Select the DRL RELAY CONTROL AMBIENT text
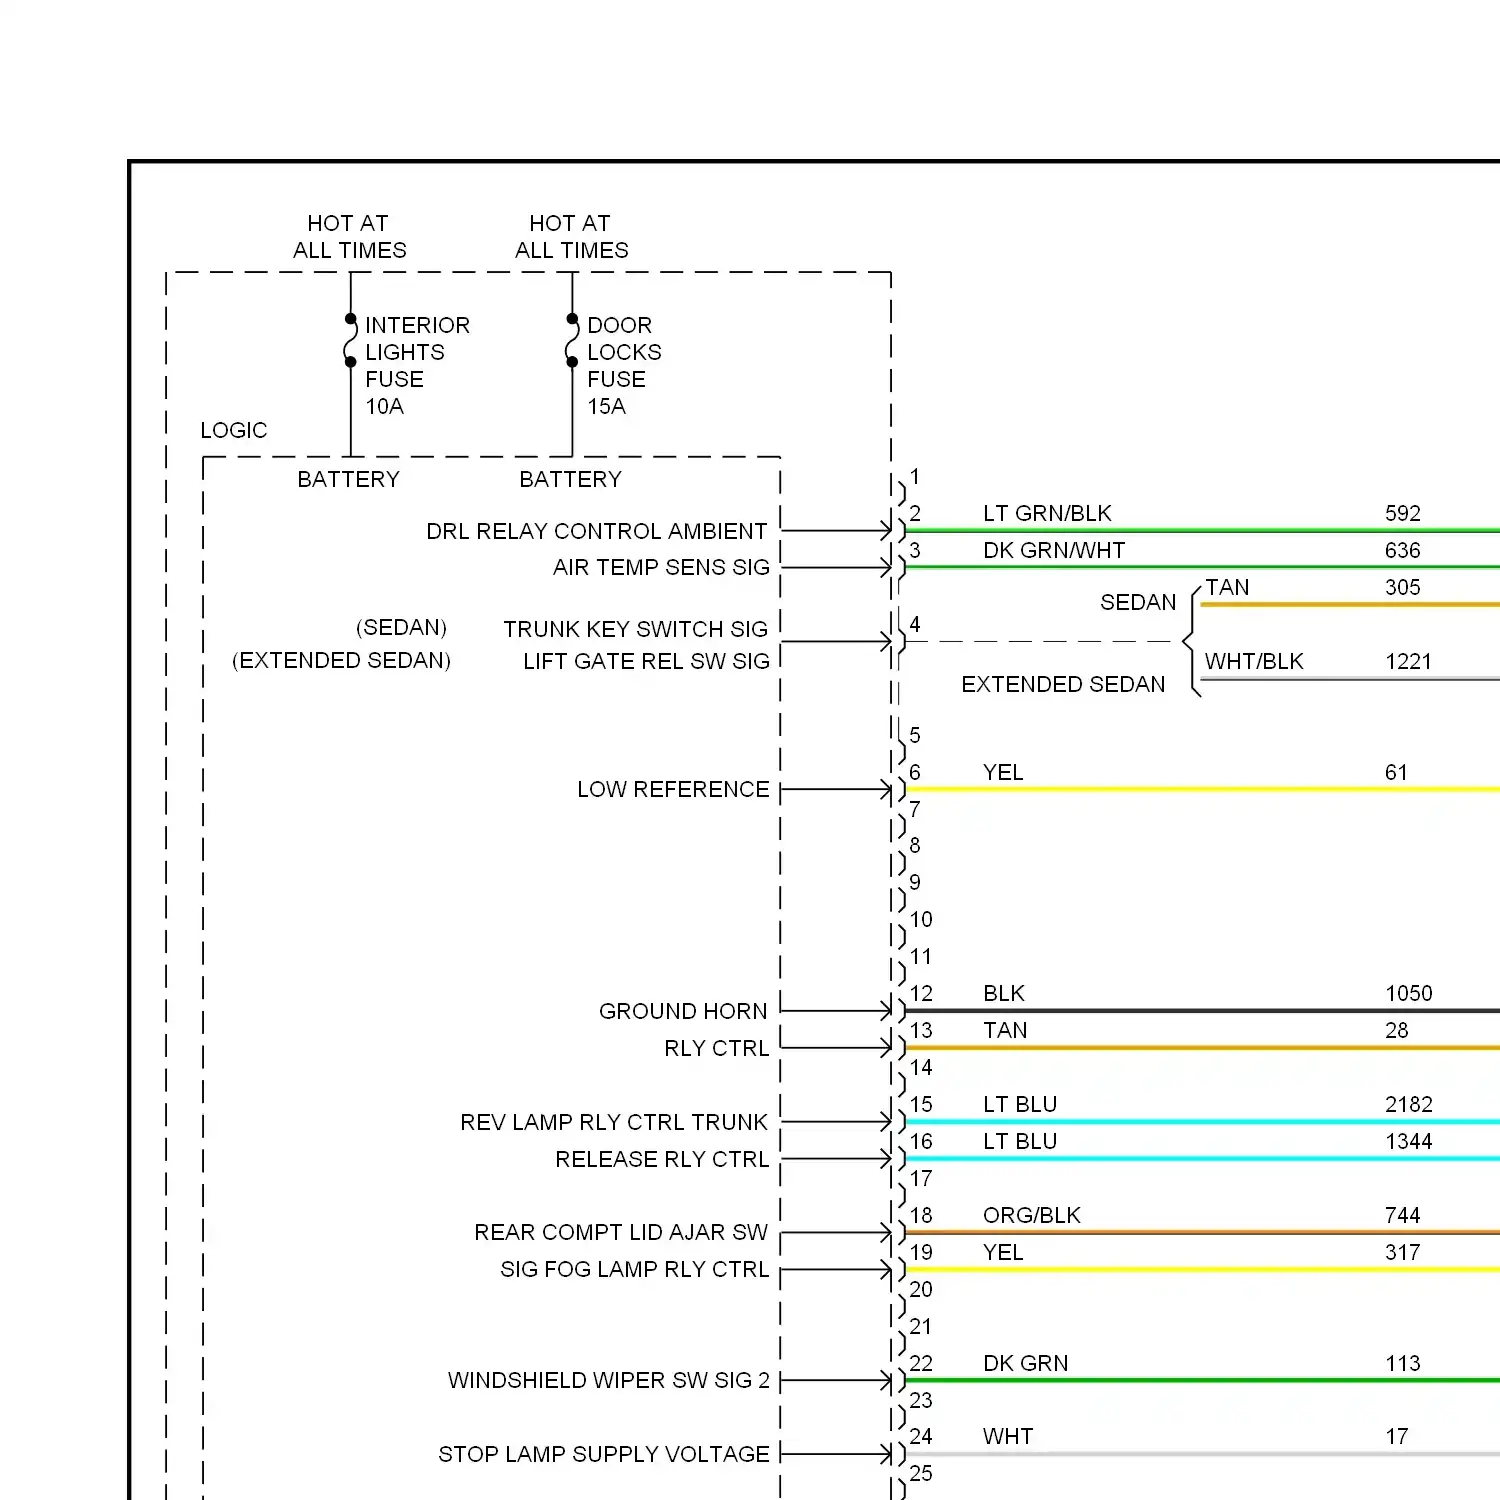1500x1500 pixels. [597, 531]
